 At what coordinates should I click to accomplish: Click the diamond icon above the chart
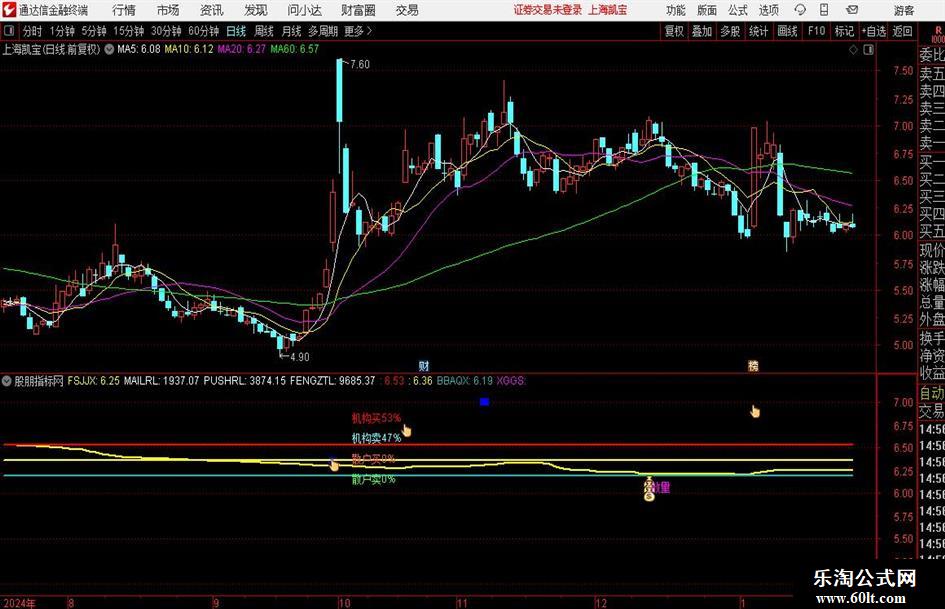click(x=853, y=49)
